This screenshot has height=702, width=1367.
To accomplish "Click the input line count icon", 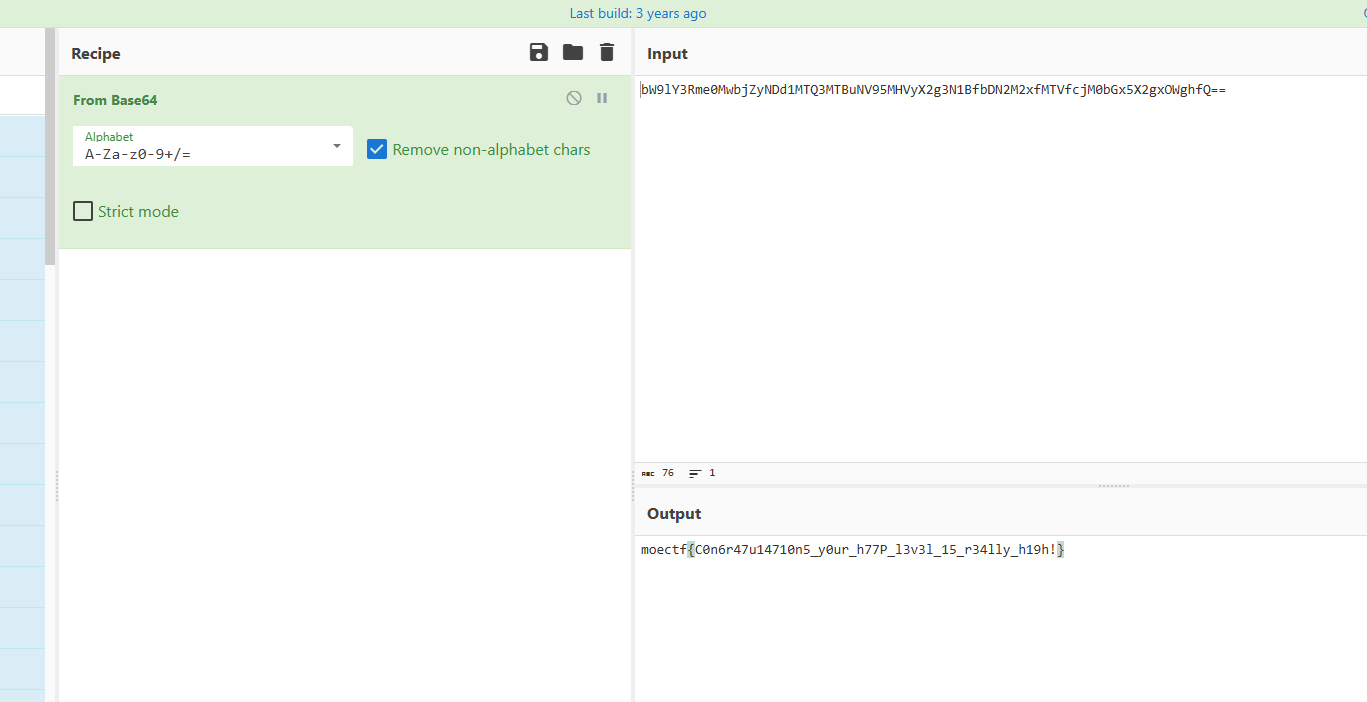I will (695, 473).
